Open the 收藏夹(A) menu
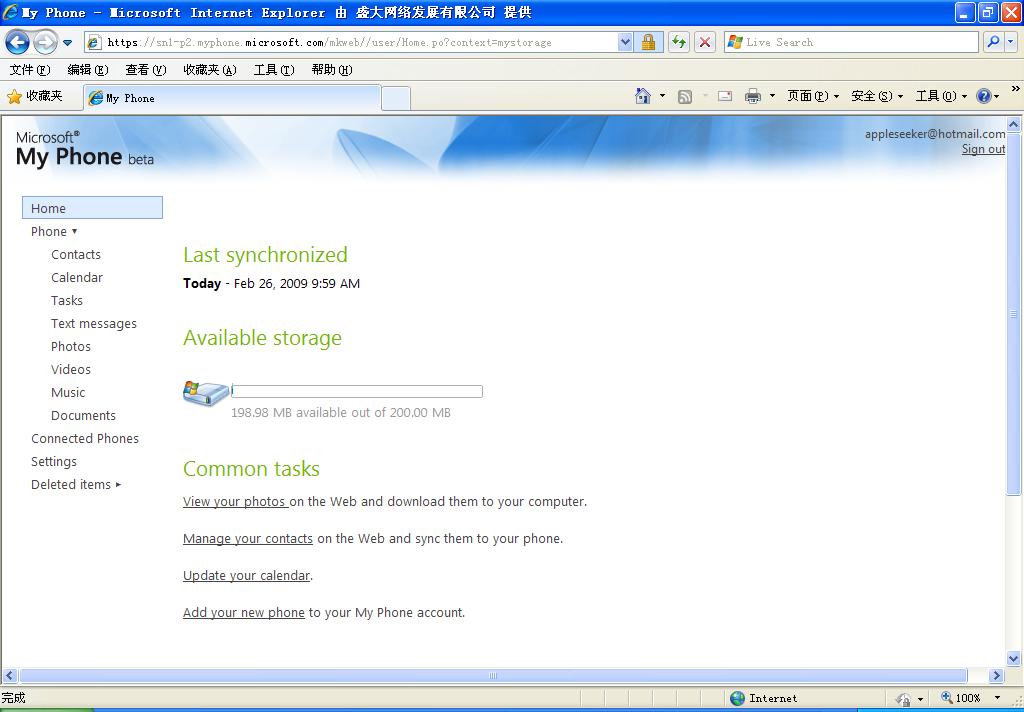 [210, 70]
